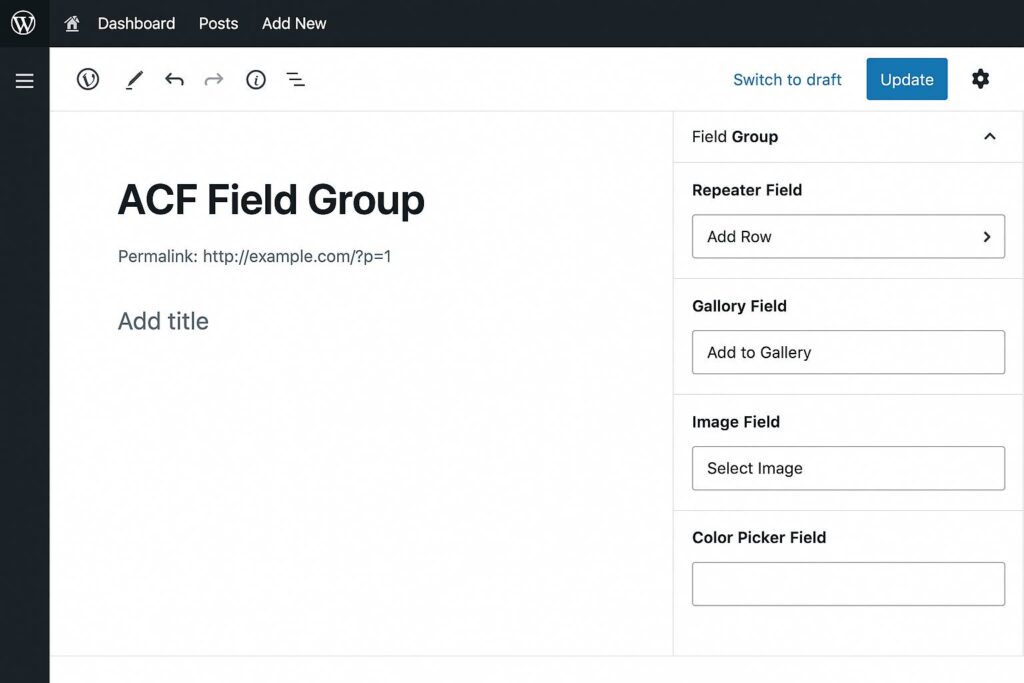Click the Add to Gallery button
The width and height of the screenshot is (1024, 683).
[x=848, y=353]
